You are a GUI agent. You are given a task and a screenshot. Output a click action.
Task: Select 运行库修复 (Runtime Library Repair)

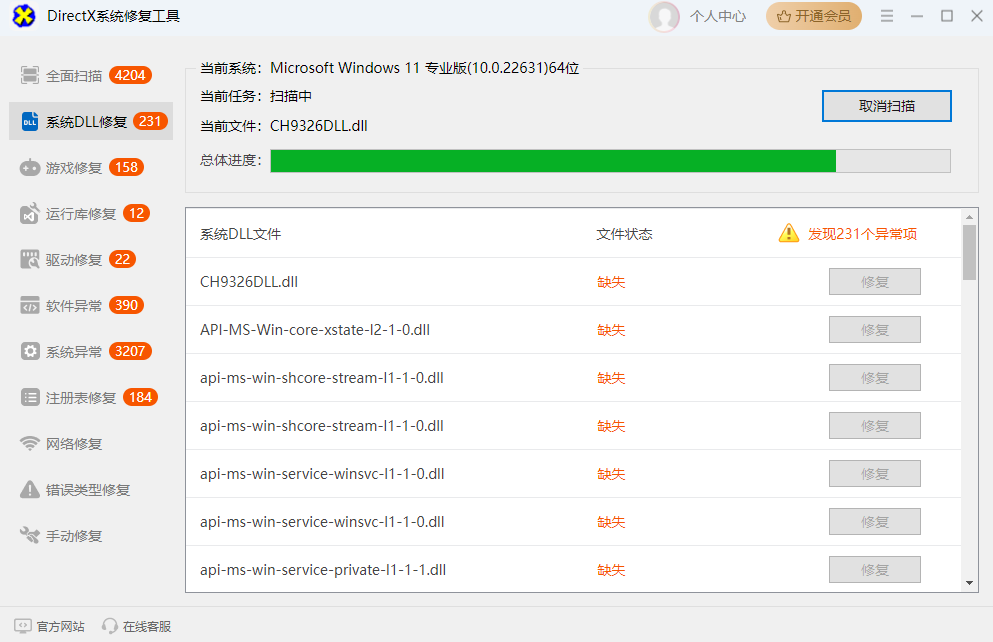point(70,213)
